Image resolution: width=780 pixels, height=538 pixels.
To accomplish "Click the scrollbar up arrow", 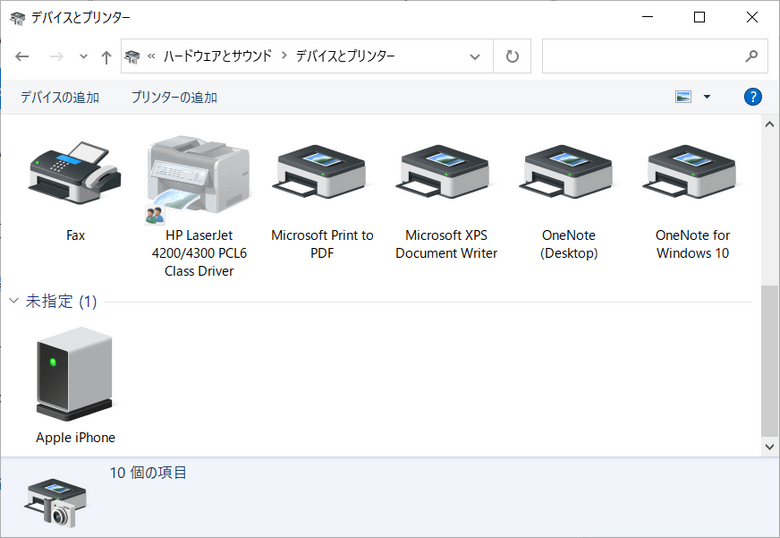I will [769, 124].
